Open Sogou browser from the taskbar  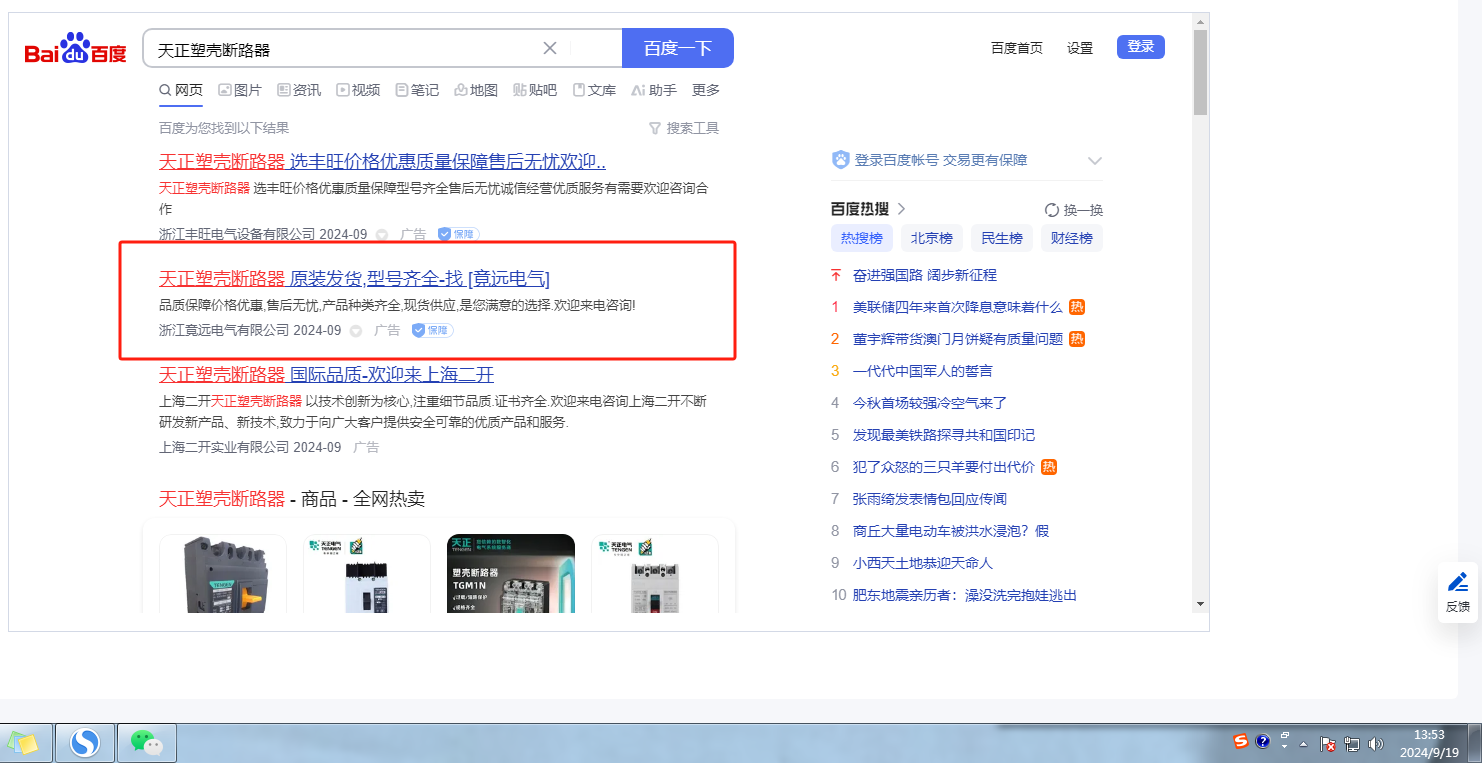pos(85,742)
